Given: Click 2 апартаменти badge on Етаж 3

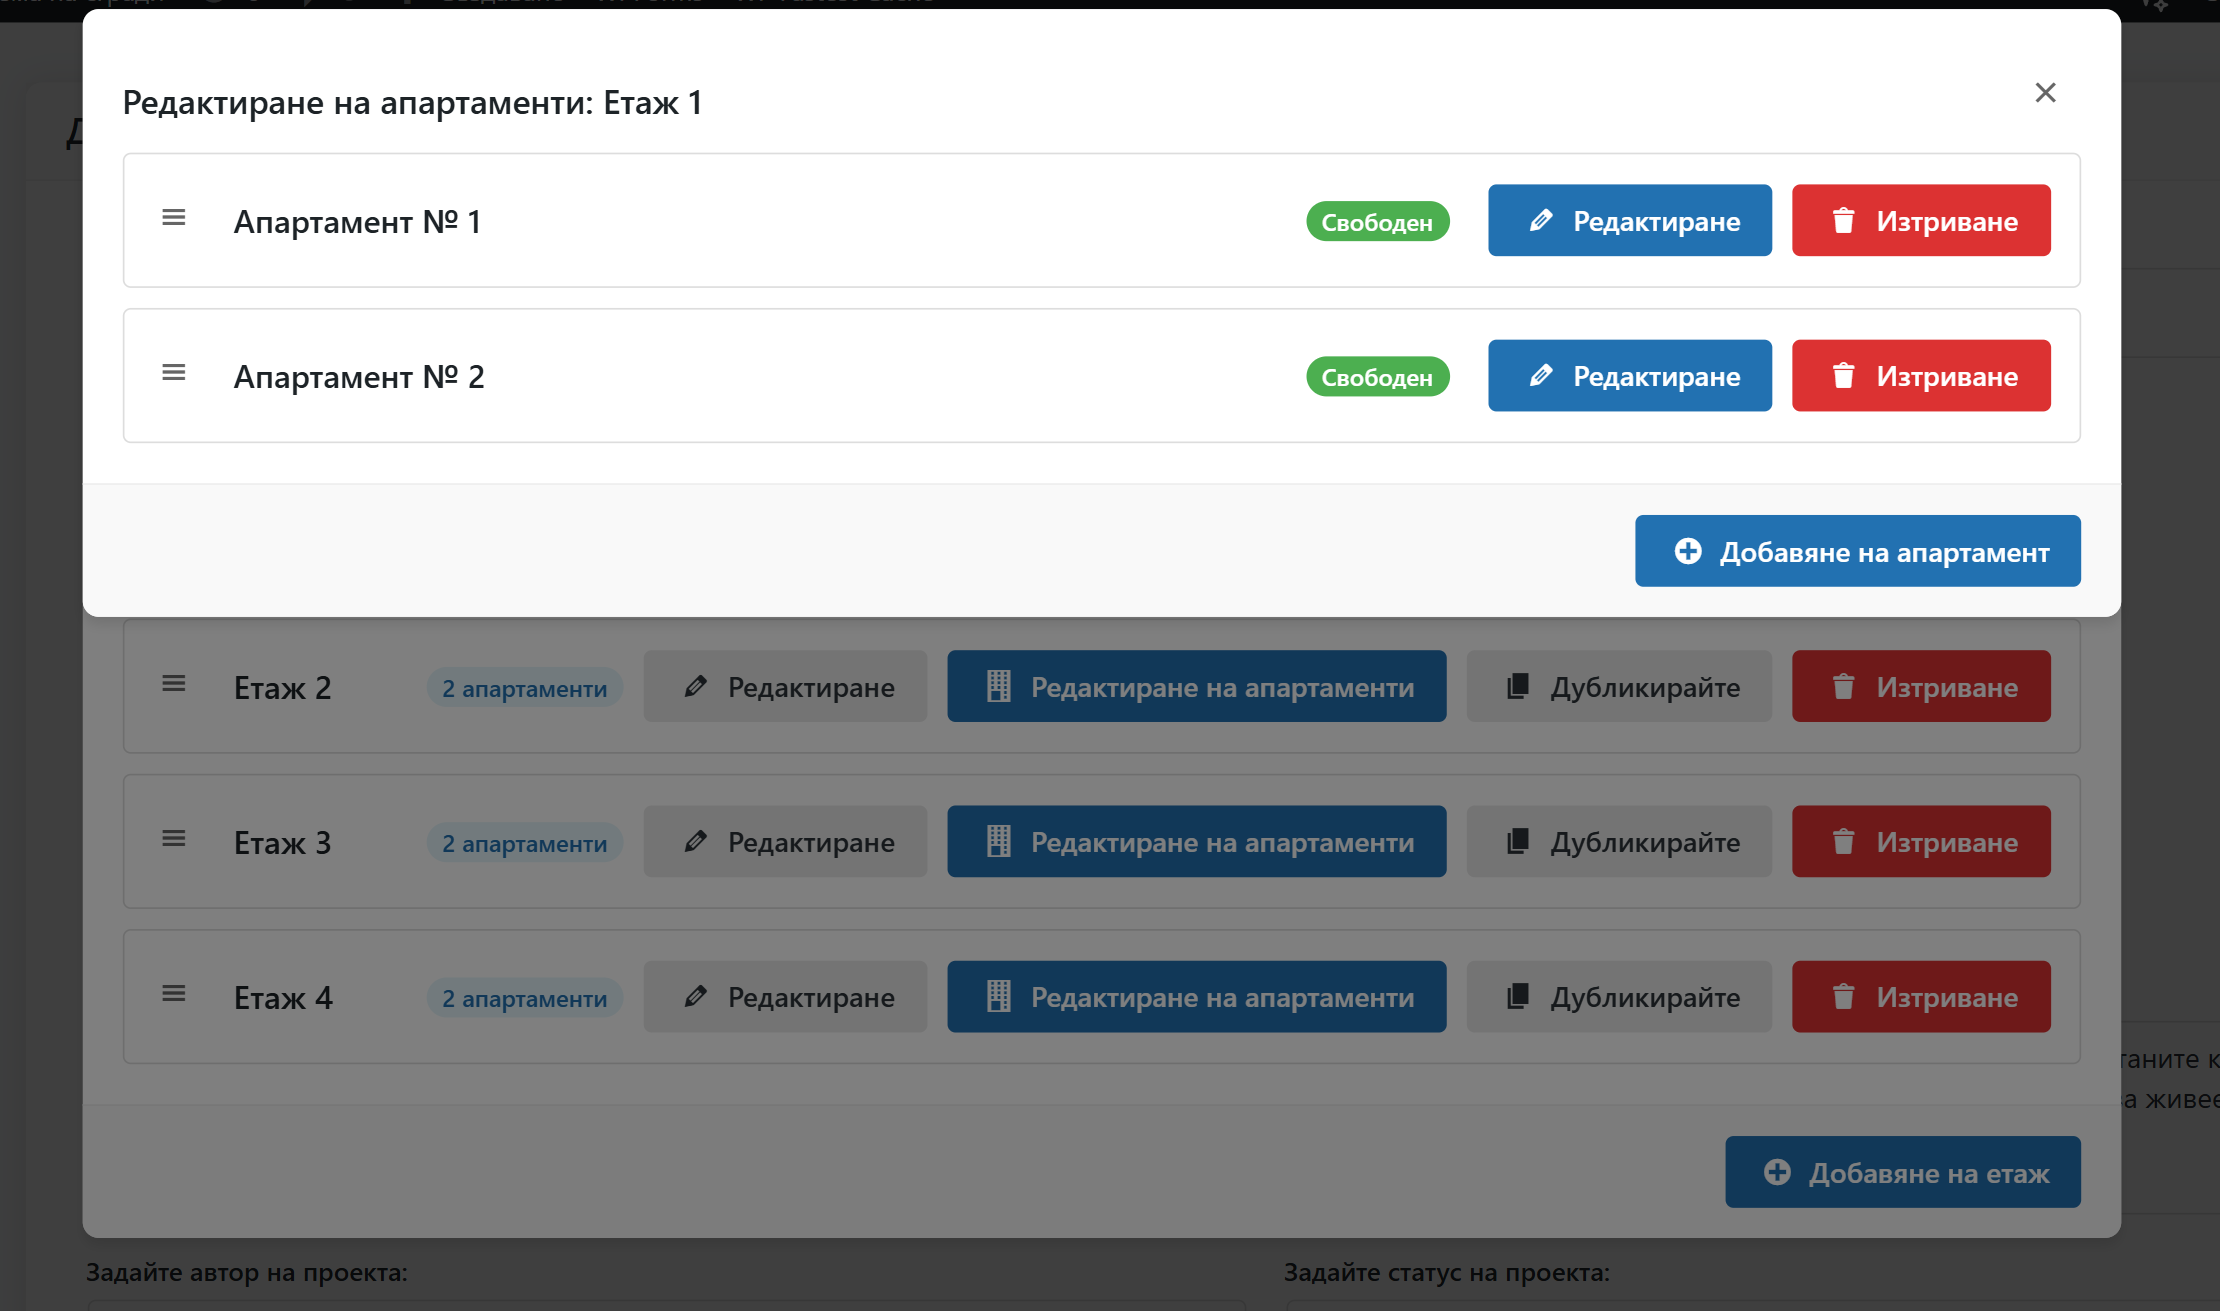Looking at the screenshot, I should [524, 843].
